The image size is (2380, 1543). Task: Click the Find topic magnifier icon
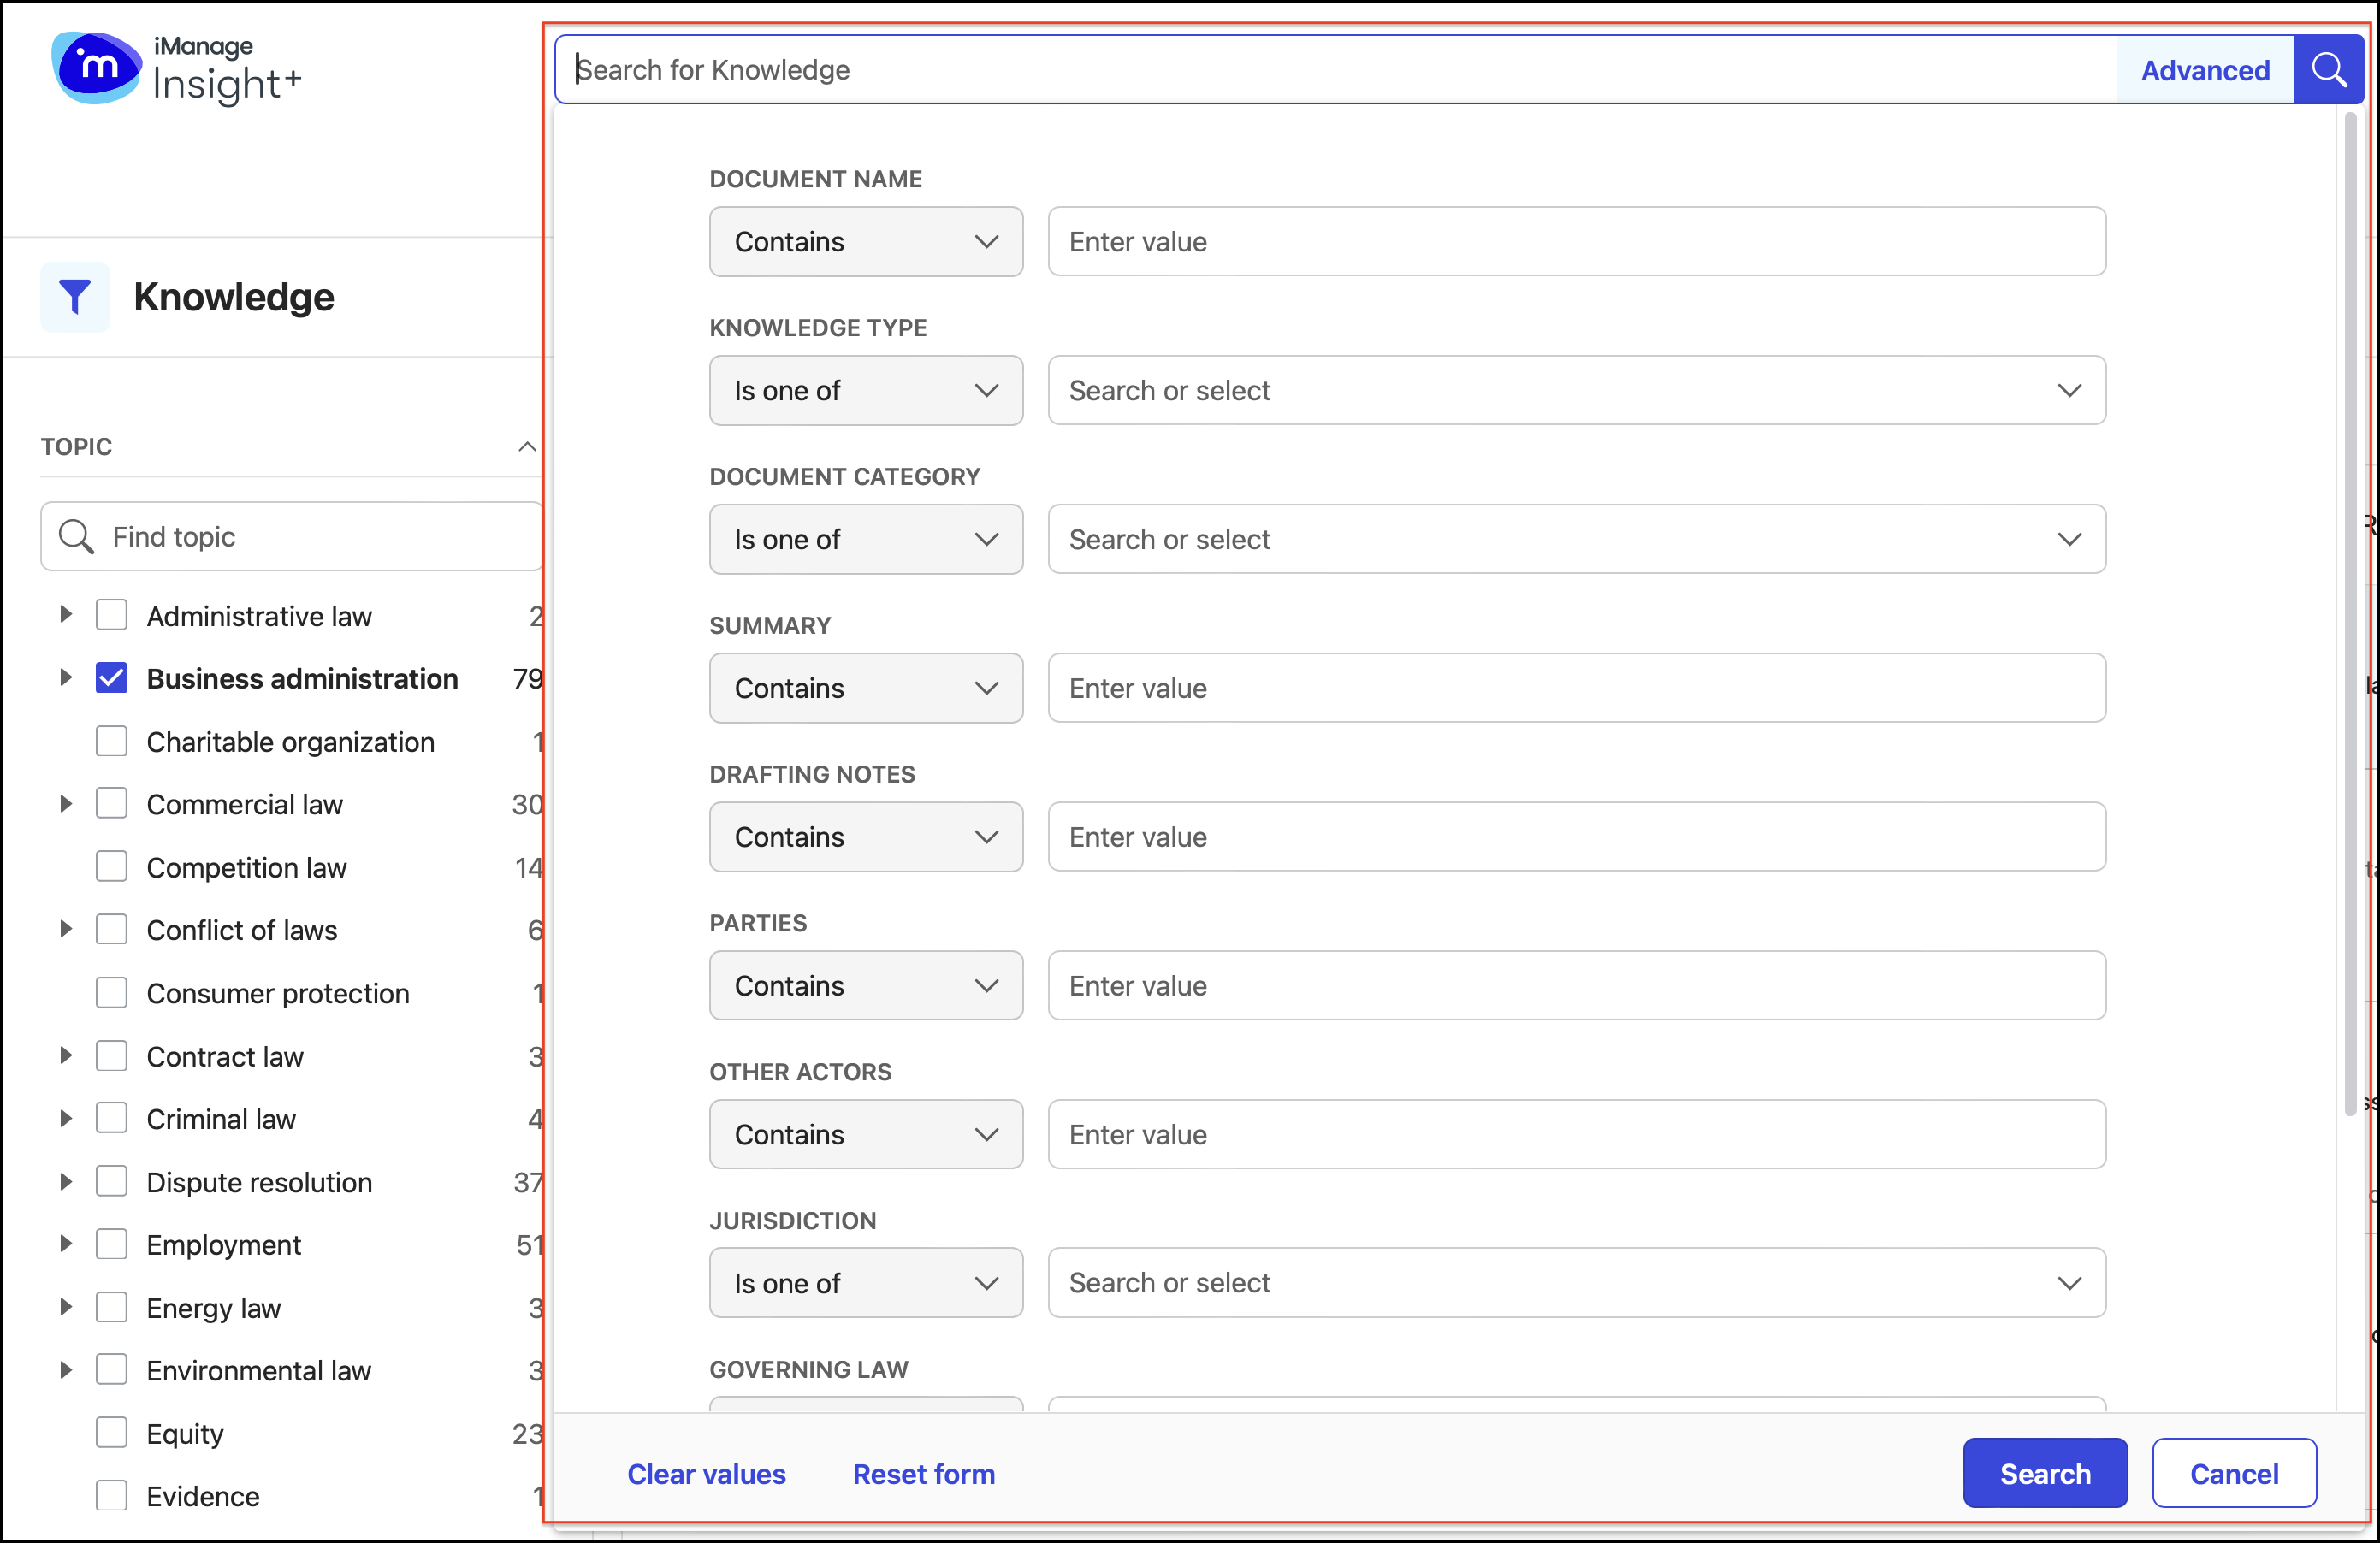76,537
